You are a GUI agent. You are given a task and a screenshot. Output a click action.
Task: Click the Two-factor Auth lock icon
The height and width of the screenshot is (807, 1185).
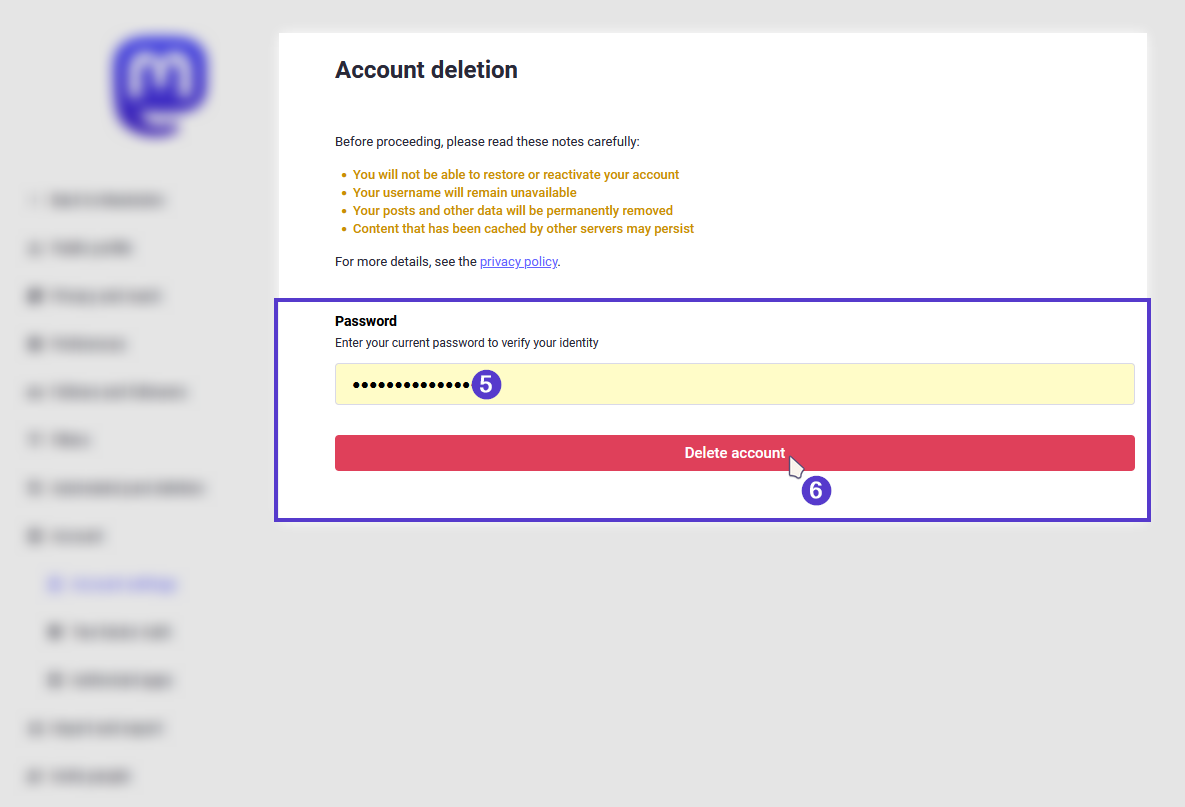point(55,631)
